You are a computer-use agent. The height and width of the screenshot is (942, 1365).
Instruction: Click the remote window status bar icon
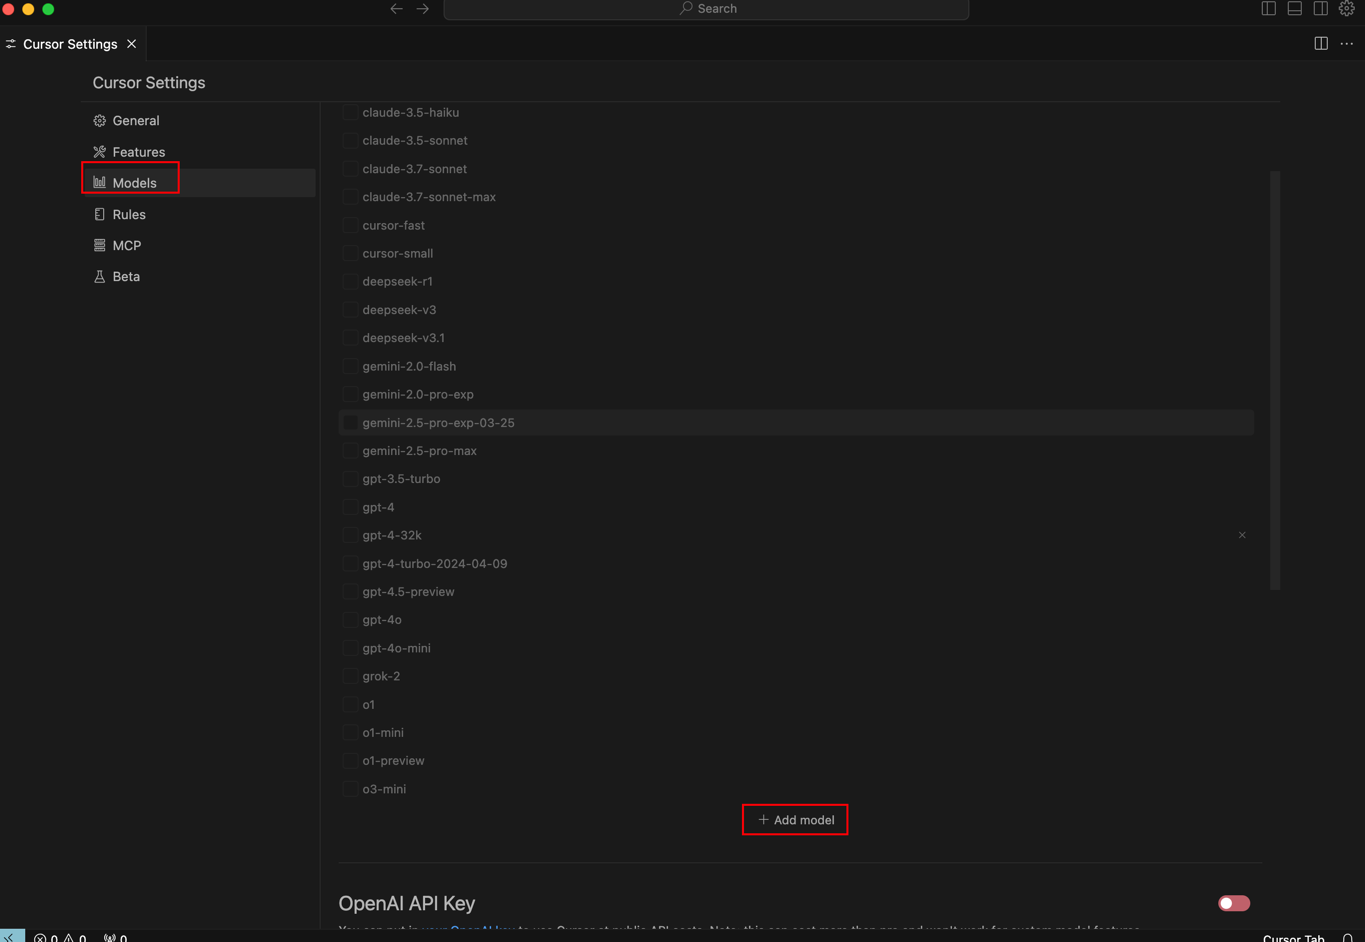click(12, 936)
